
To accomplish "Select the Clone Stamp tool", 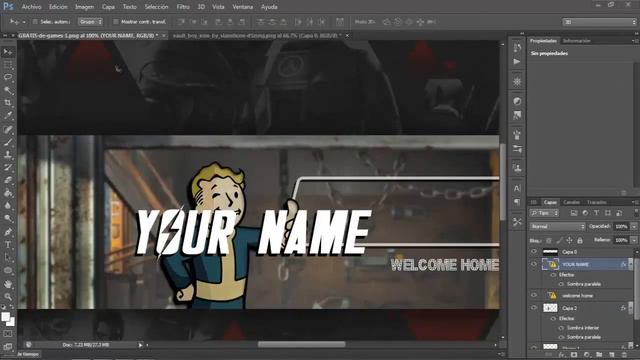I will (8, 155).
